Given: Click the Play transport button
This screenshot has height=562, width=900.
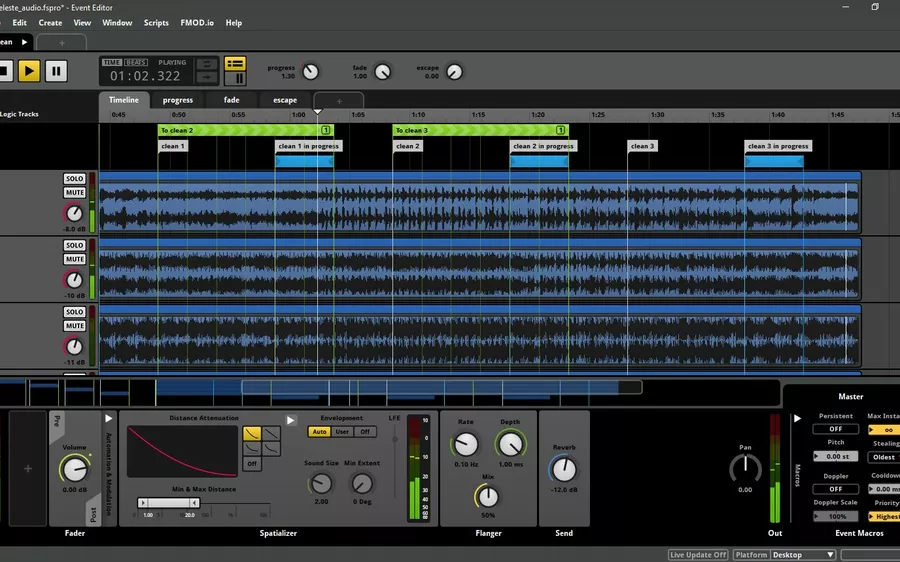Looking at the screenshot, I should (30, 70).
